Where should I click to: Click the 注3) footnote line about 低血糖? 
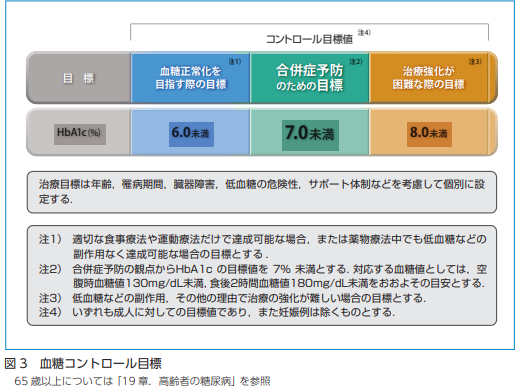coord(232,298)
